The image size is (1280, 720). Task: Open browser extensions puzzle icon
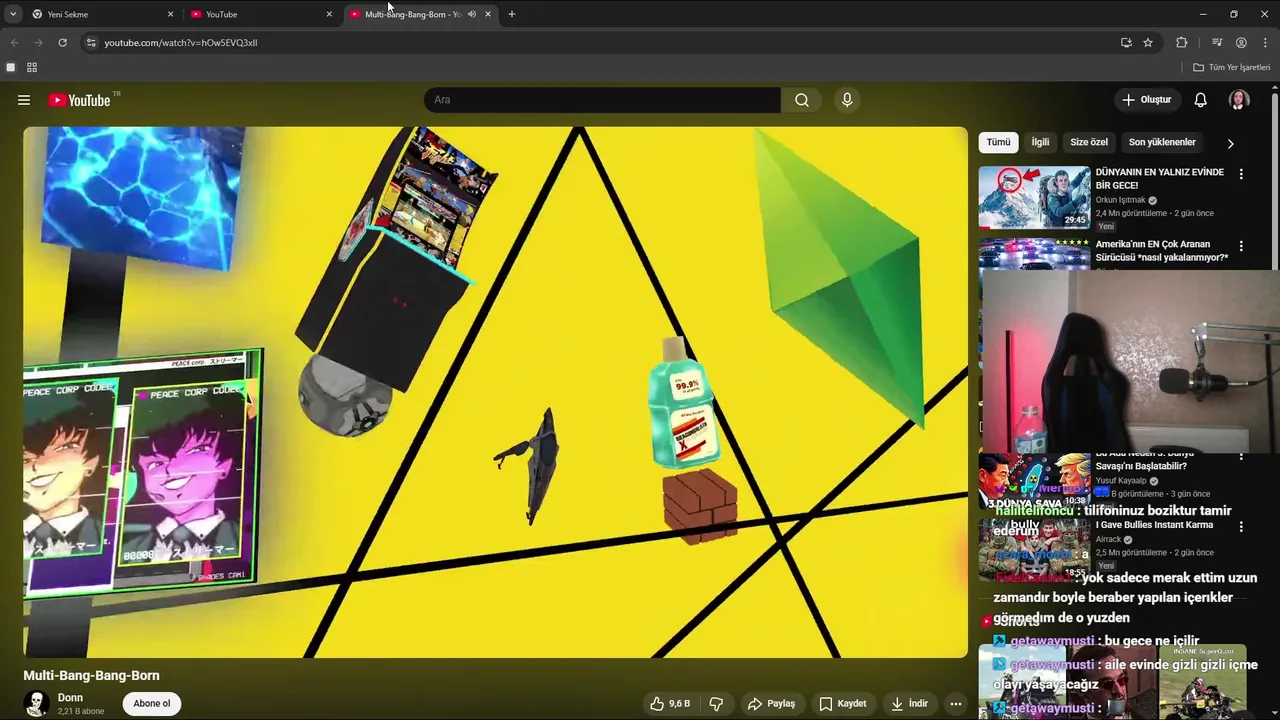1182,43
